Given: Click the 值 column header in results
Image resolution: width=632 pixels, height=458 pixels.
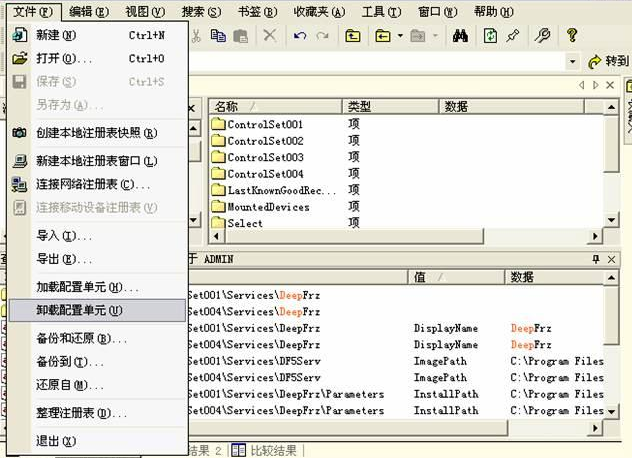Looking at the screenshot, I should click(456, 277).
